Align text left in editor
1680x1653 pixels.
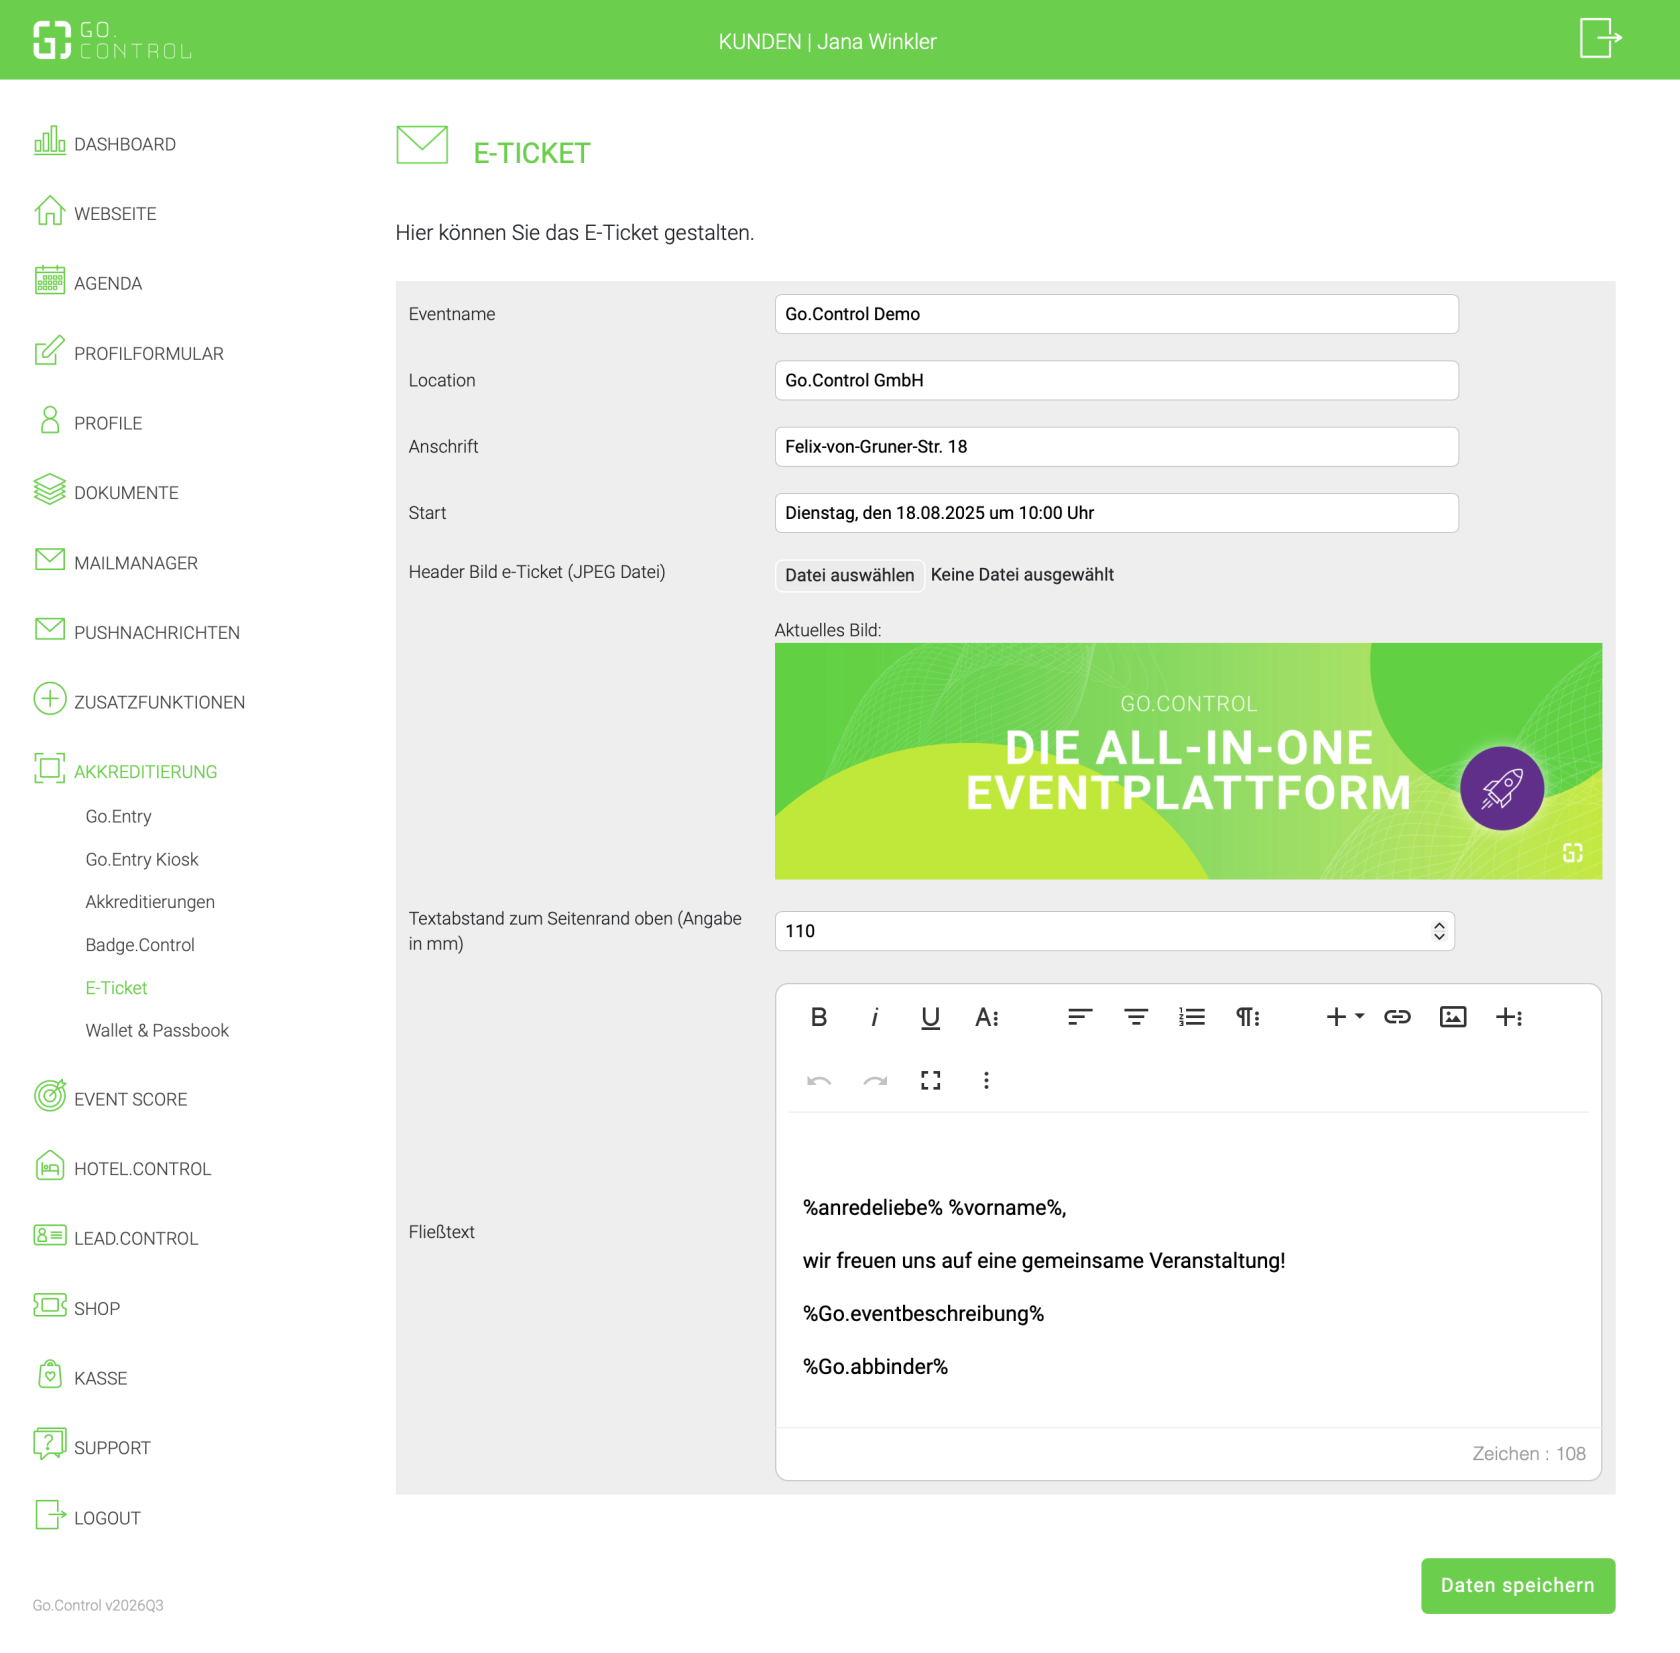click(x=1080, y=1017)
